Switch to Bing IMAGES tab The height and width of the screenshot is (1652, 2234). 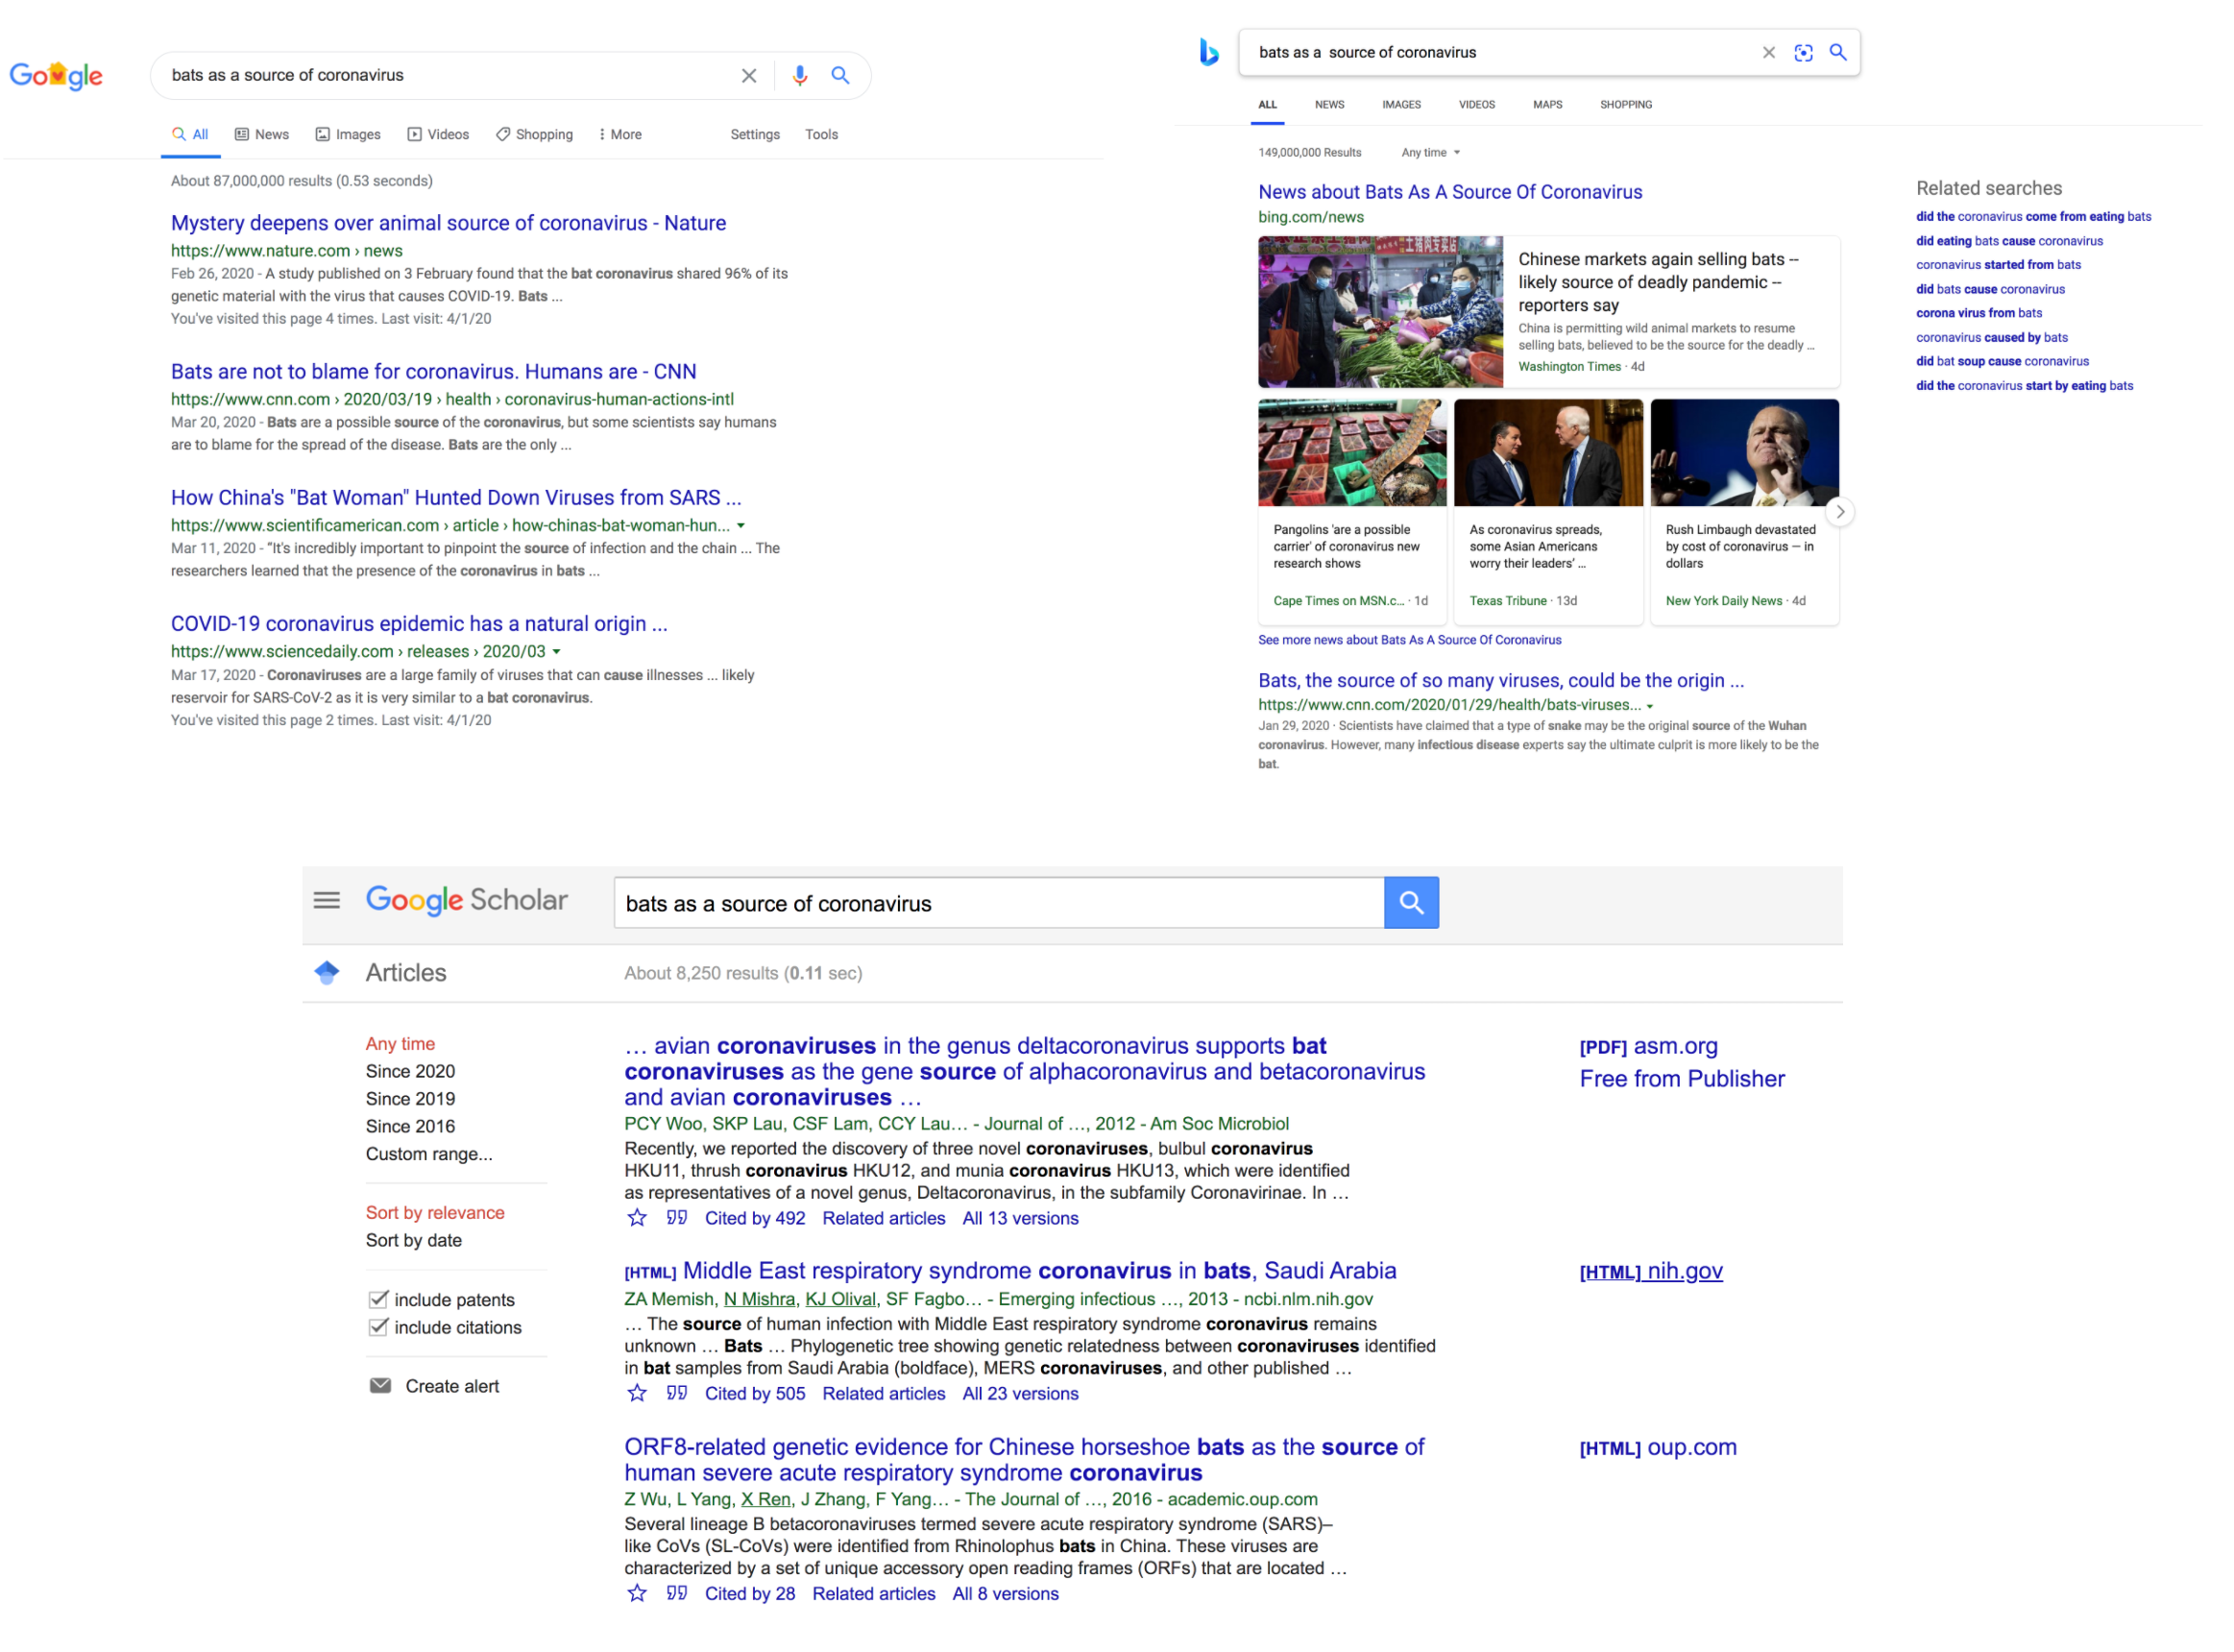[x=1402, y=105]
